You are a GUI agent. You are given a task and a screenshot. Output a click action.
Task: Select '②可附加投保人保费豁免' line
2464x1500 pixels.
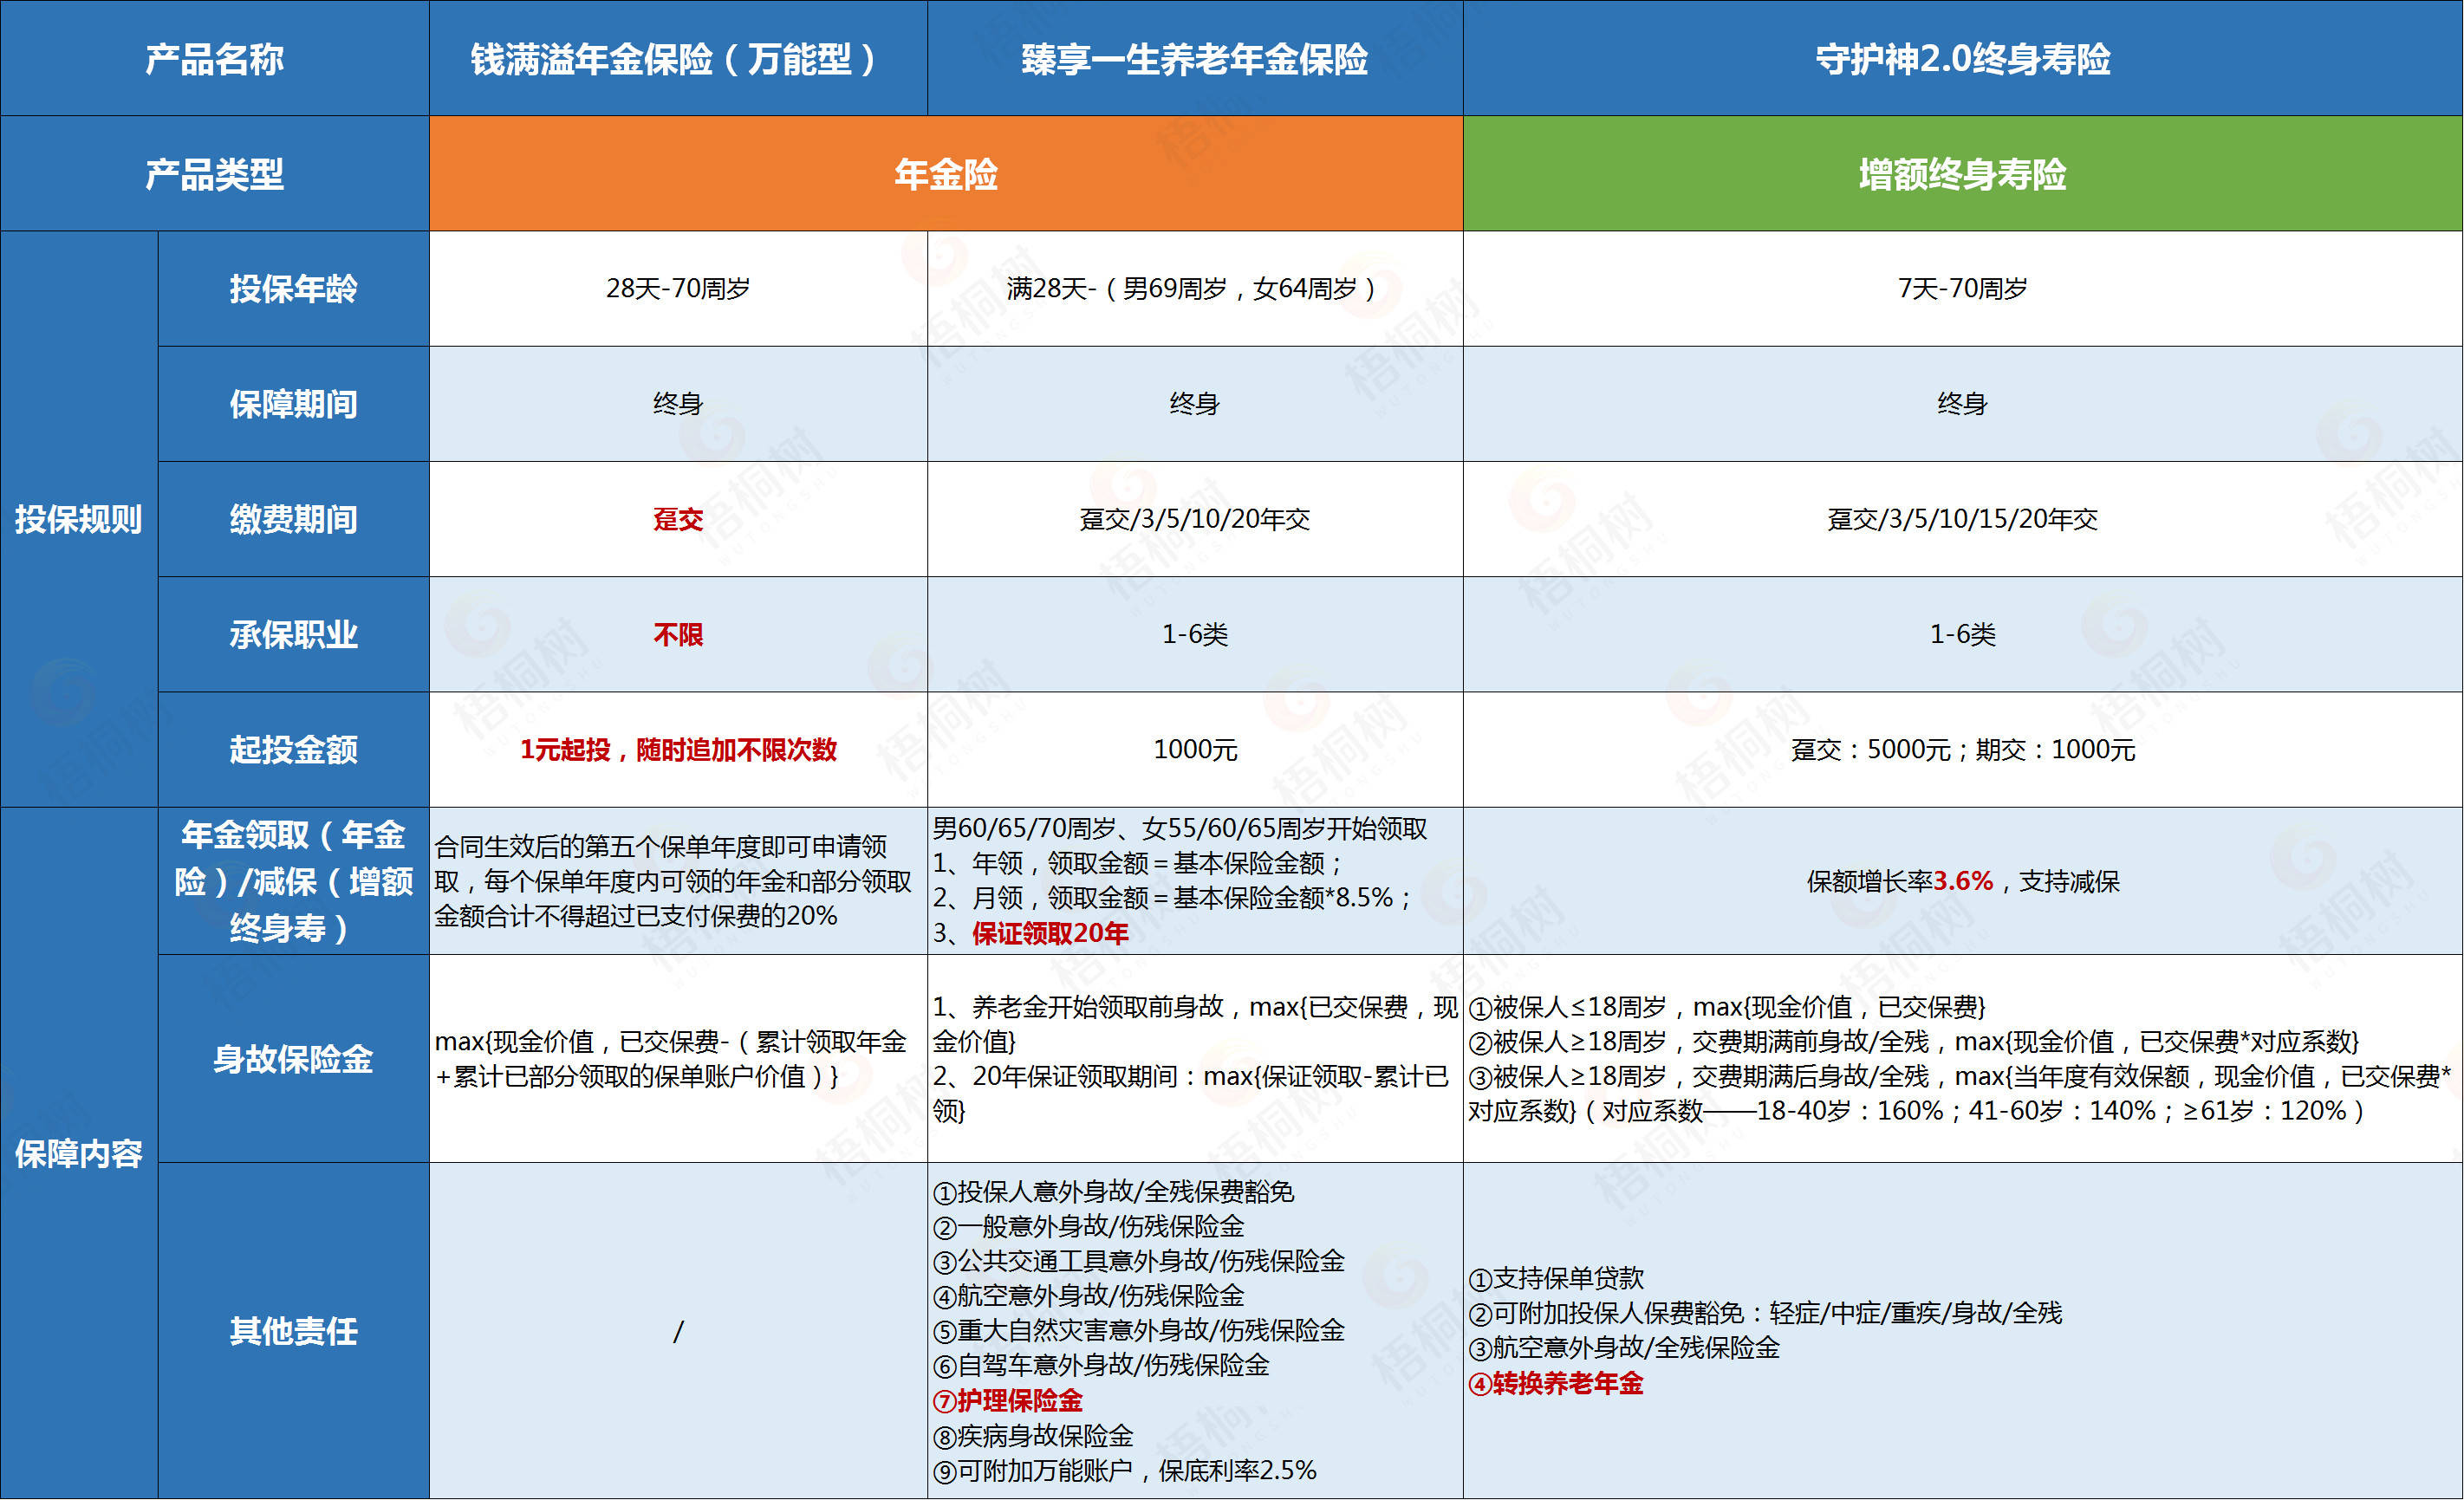pos(1765,1313)
